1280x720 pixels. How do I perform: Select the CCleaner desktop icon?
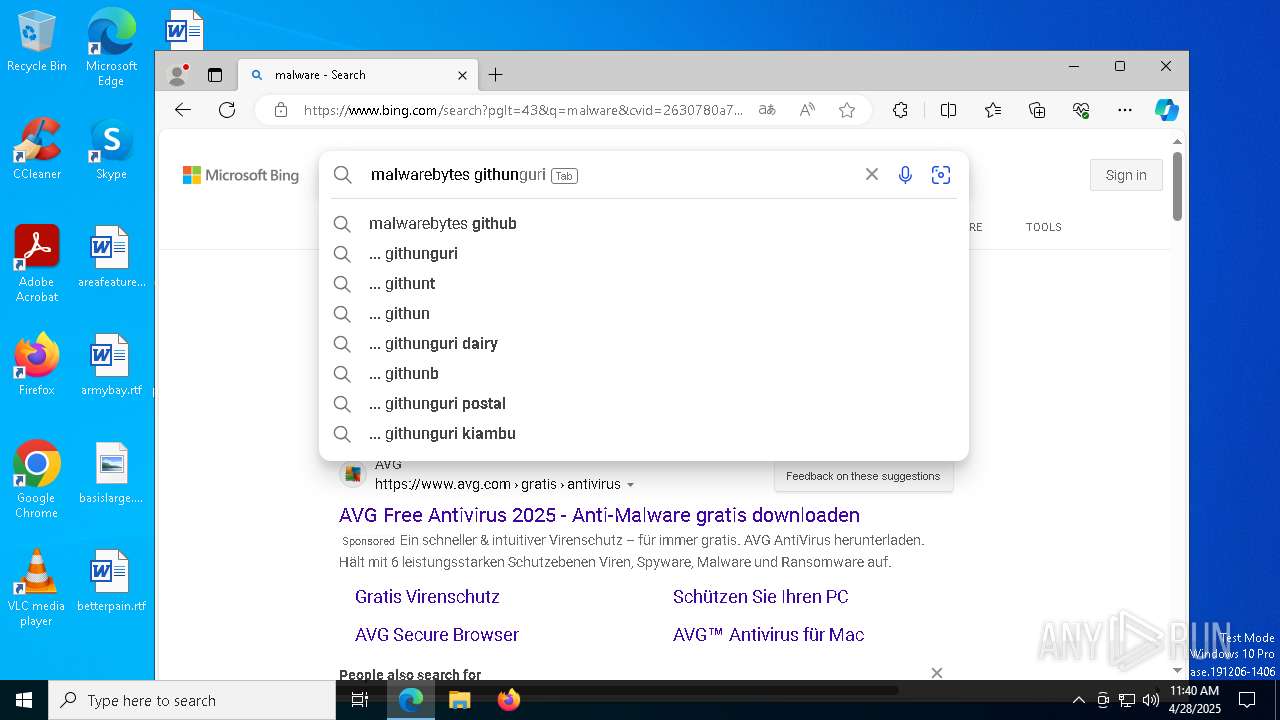37,148
